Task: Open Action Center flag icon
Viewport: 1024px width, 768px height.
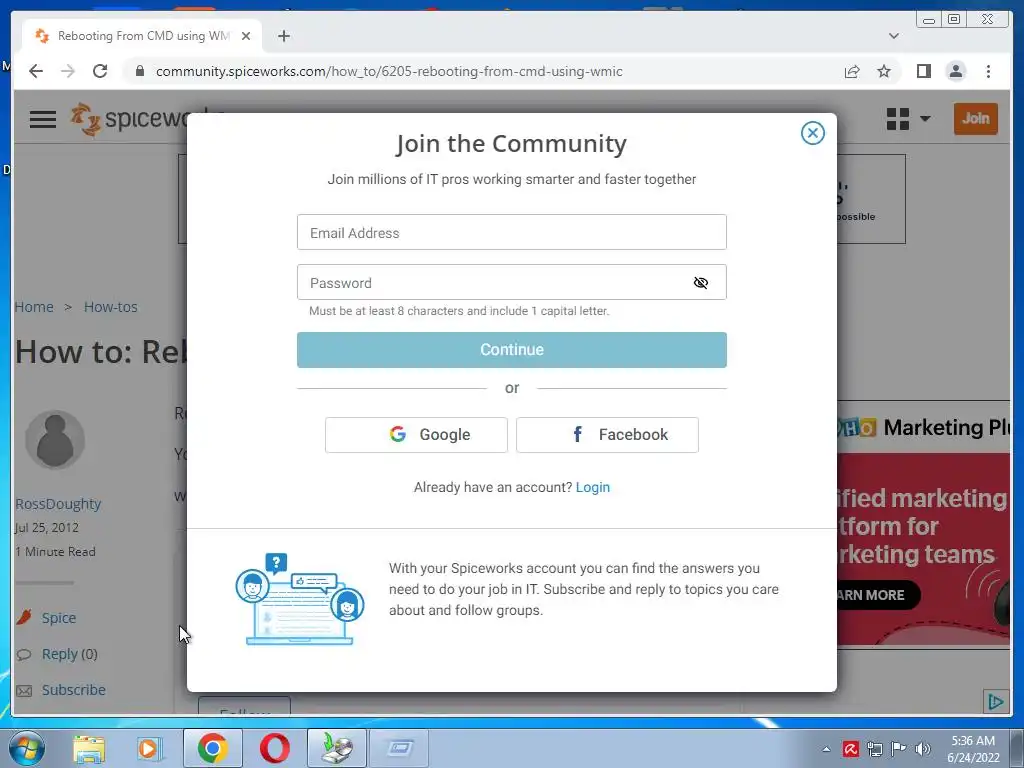Action: pos(899,749)
